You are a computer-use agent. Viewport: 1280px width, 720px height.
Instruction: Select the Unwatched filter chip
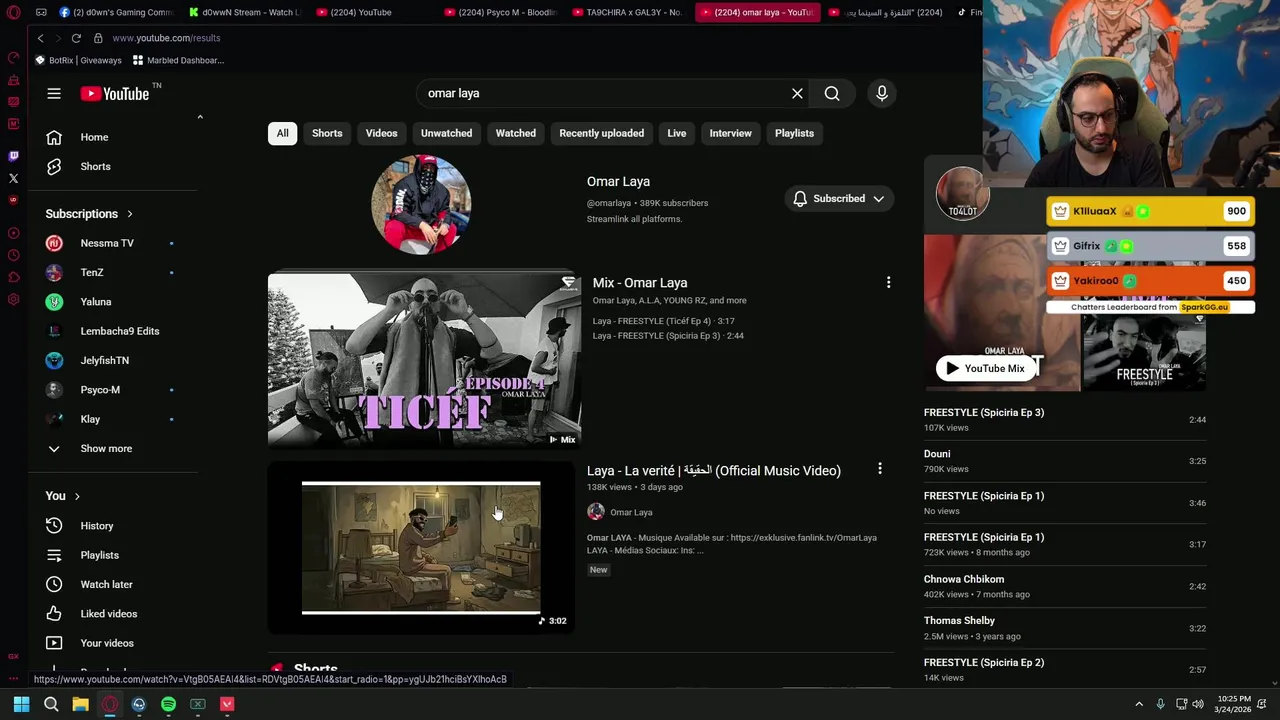click(x=446, y=133)
